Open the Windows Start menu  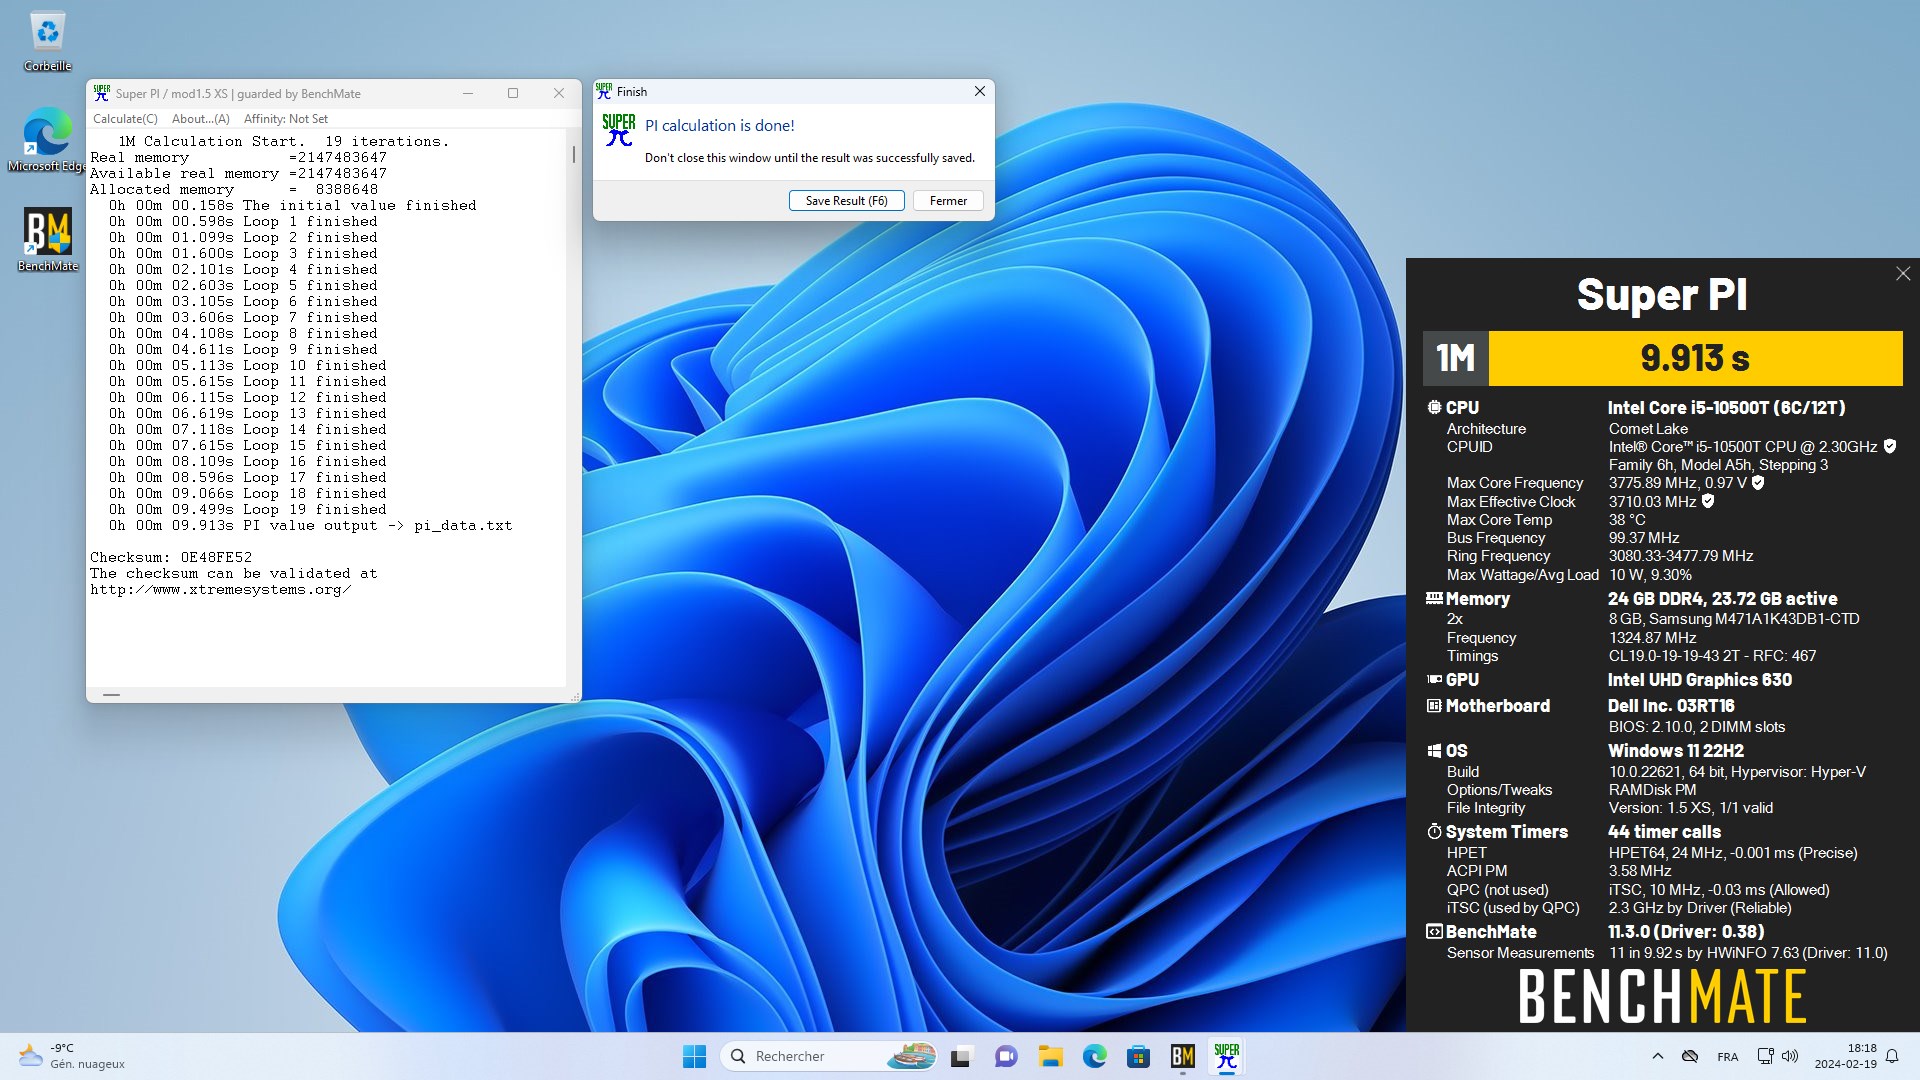(x=694, y=1056)
